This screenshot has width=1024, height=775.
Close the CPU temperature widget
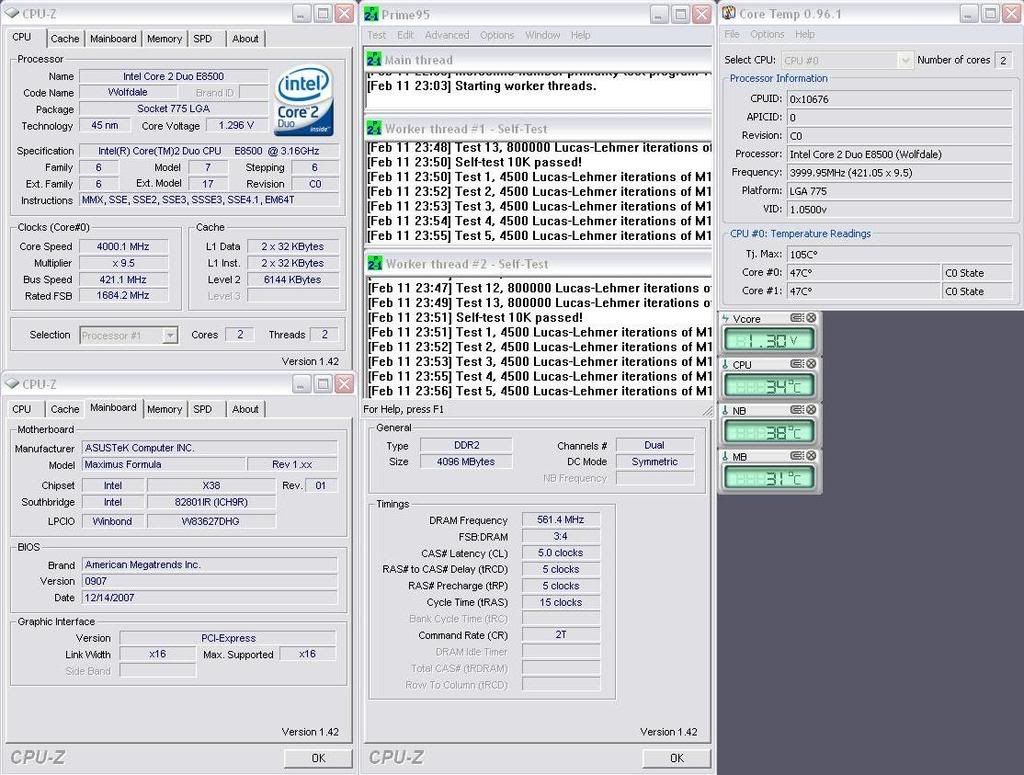click(810, 364)
